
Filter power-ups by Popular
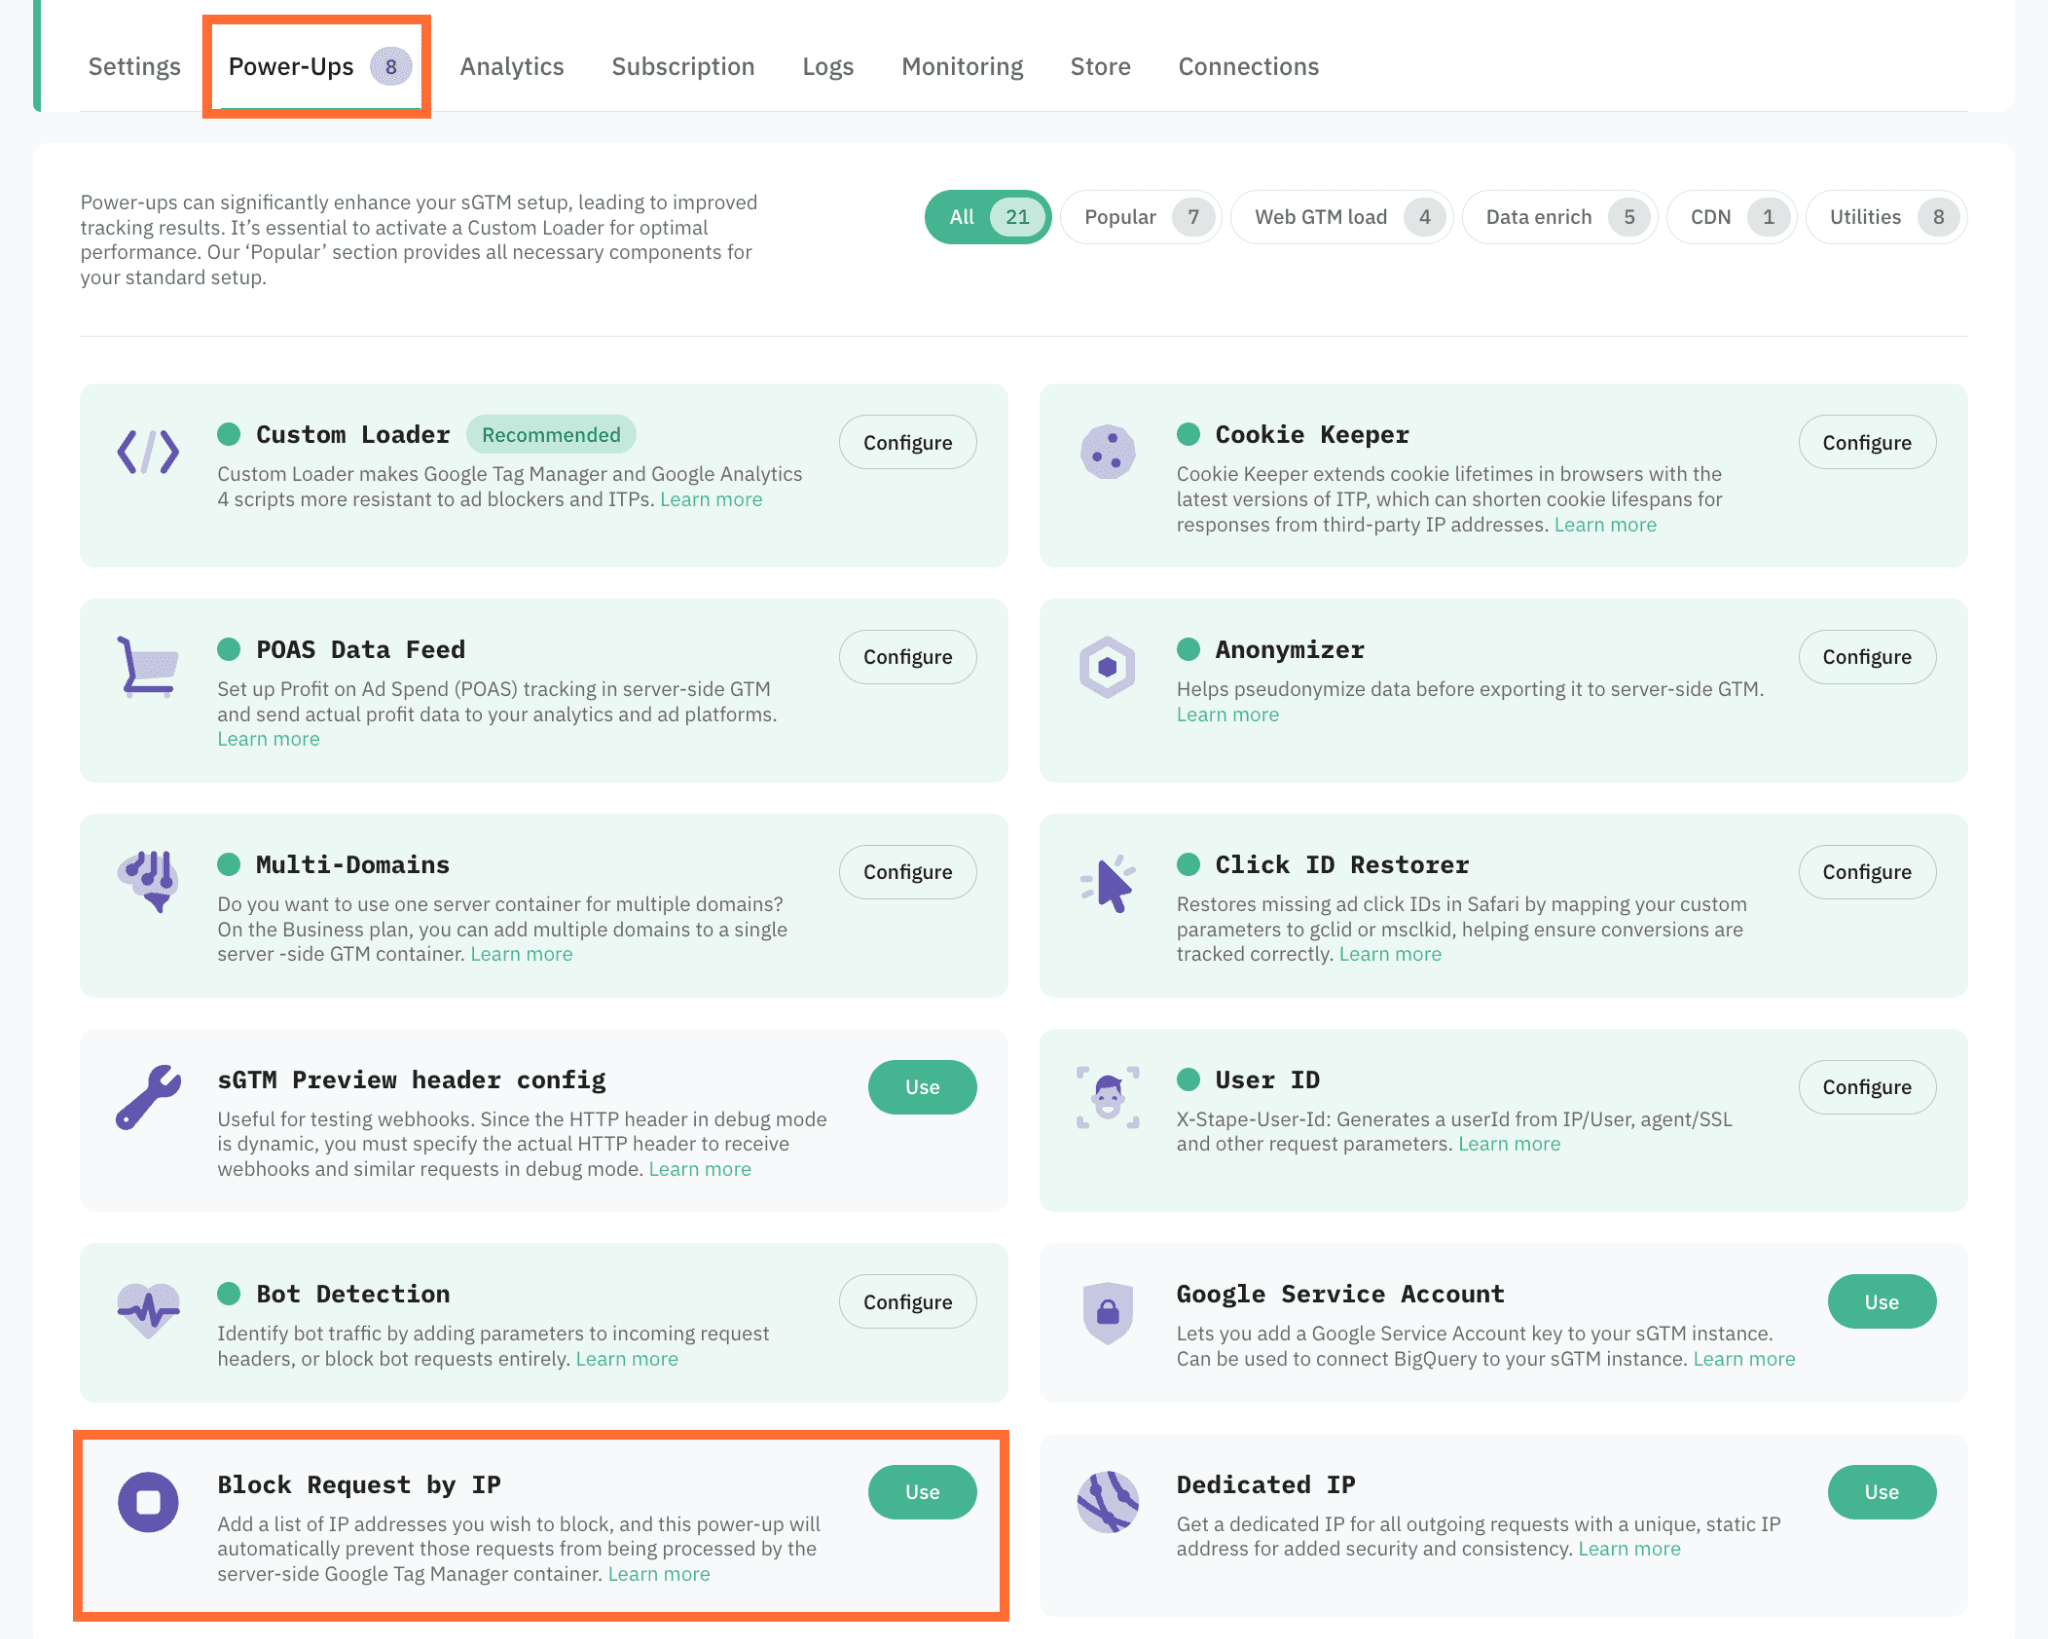1140,217
